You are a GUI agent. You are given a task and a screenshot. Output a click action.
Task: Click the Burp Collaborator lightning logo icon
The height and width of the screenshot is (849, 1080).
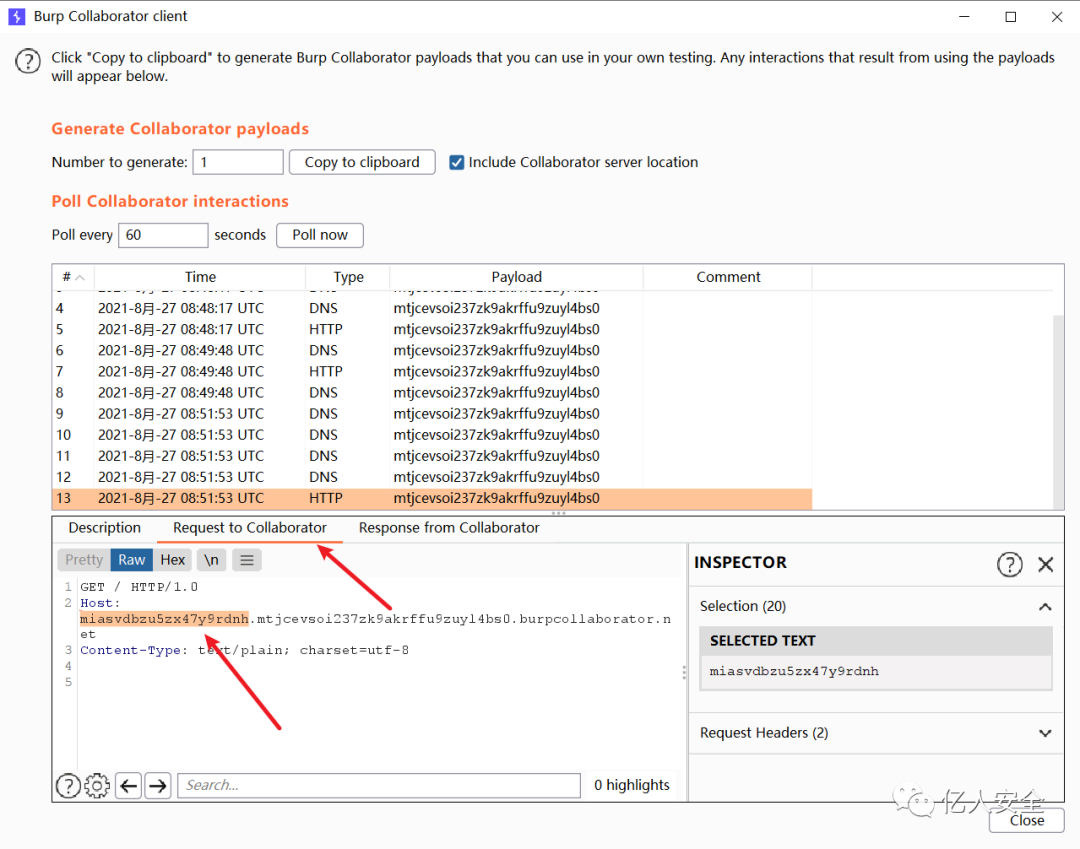click(x=17, y=16)
